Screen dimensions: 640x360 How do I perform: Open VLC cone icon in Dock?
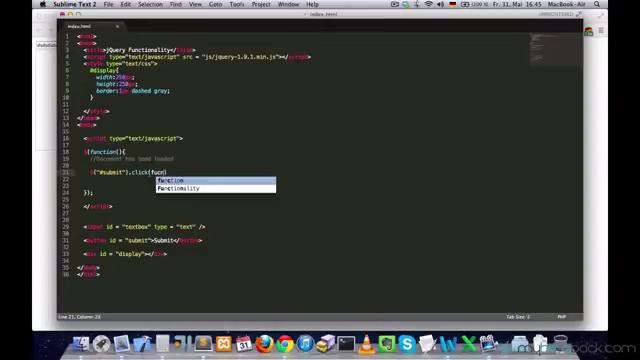click(x=367, y=344)
